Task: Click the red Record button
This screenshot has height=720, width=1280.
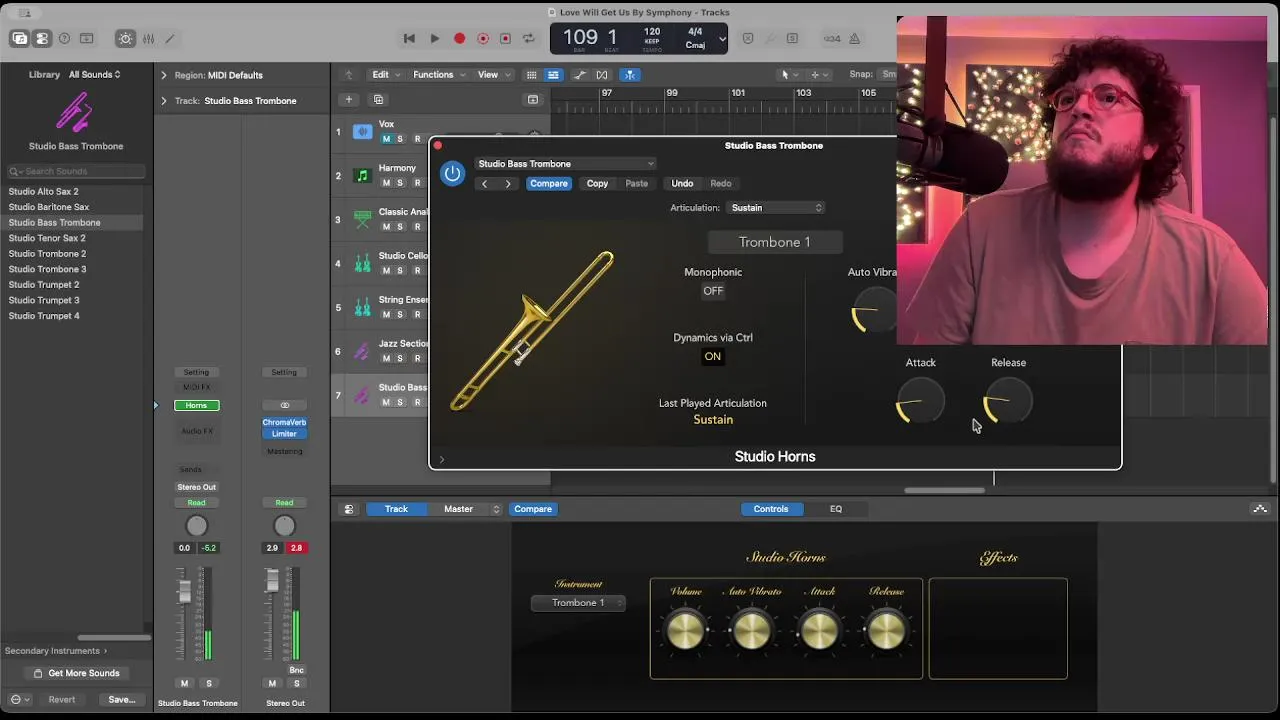Action: 459,39
